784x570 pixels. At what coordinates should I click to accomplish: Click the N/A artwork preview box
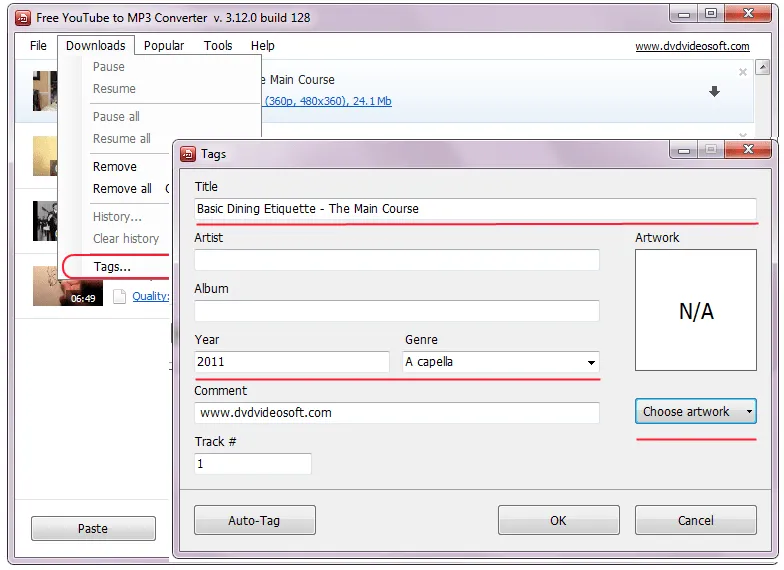696,310
